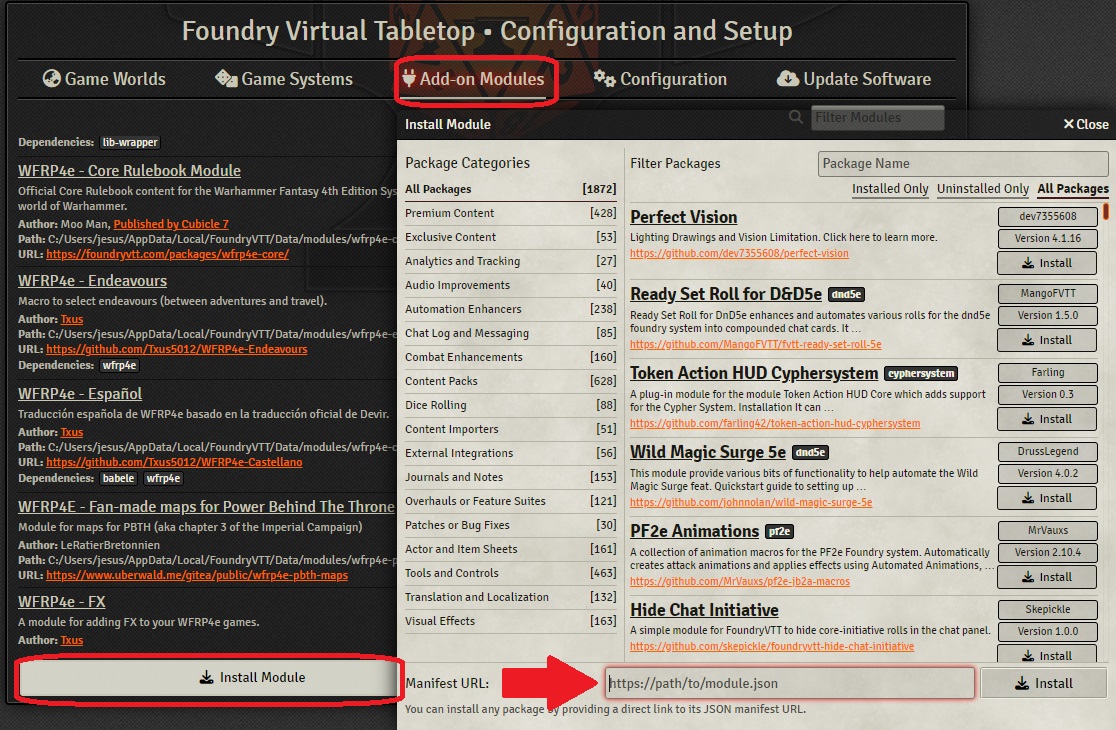The width and height of the screenshot is (1116, 730).
Task: Open the Configuration tab
Action: 660,79
